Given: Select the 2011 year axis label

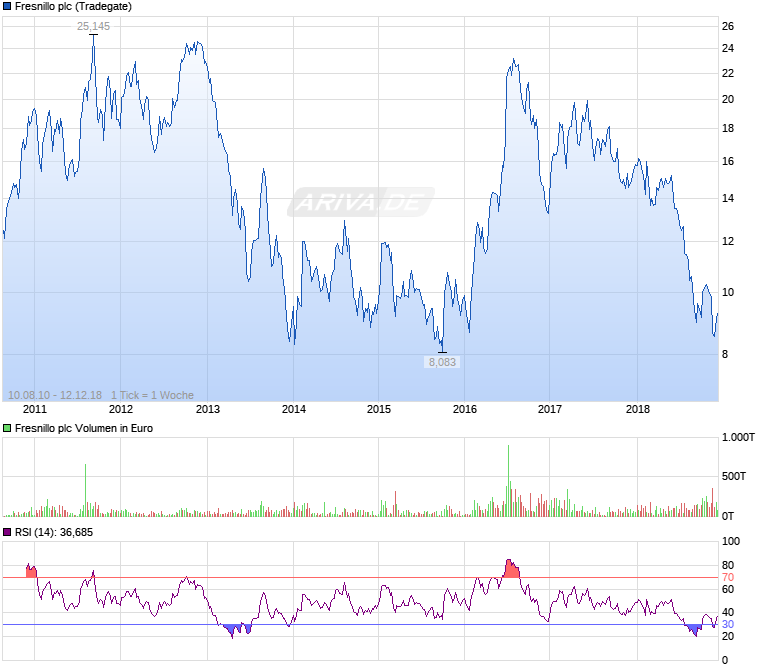Looking at the screenshot, I should point(35,409).
